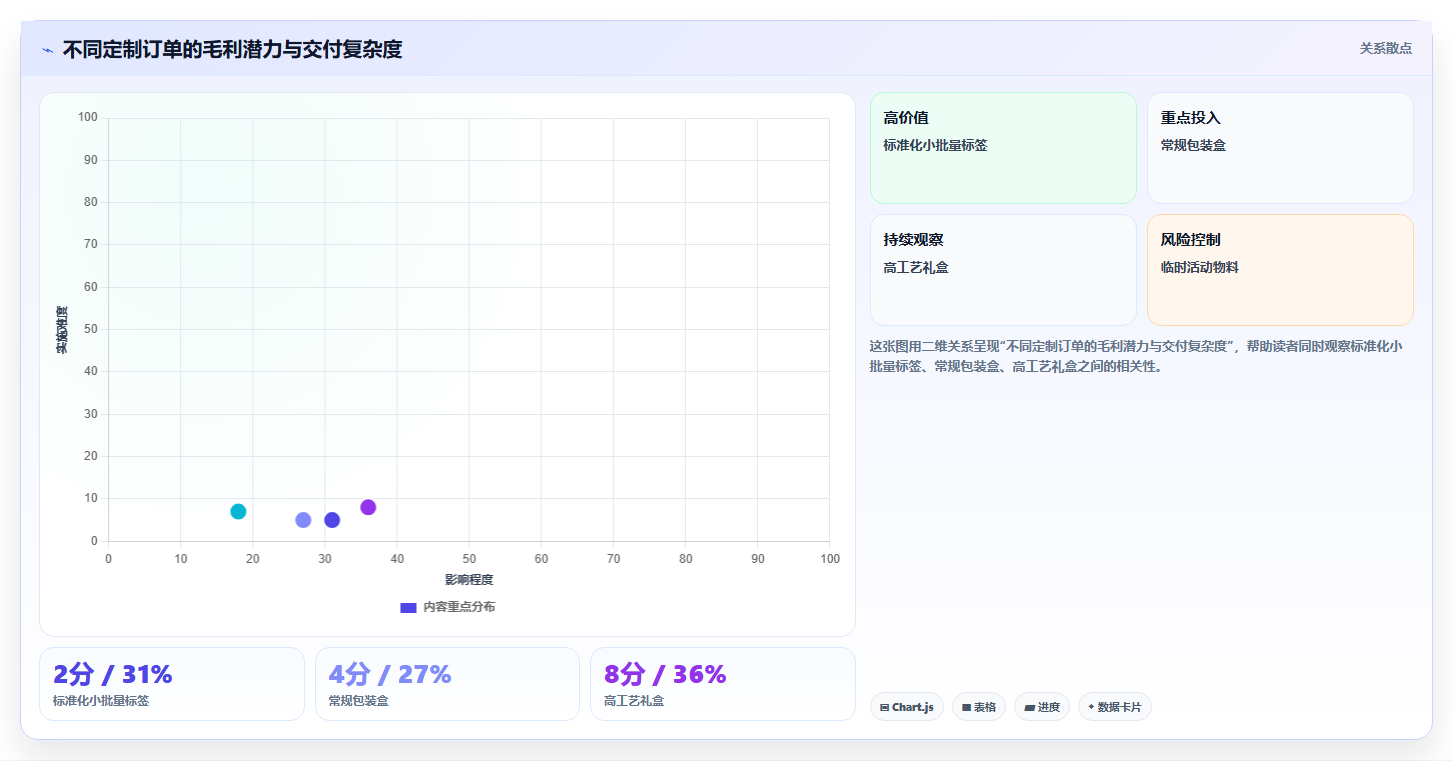Click the 4分 / 27% stat card
The image size is (1453, 761).
coord(447,684)
